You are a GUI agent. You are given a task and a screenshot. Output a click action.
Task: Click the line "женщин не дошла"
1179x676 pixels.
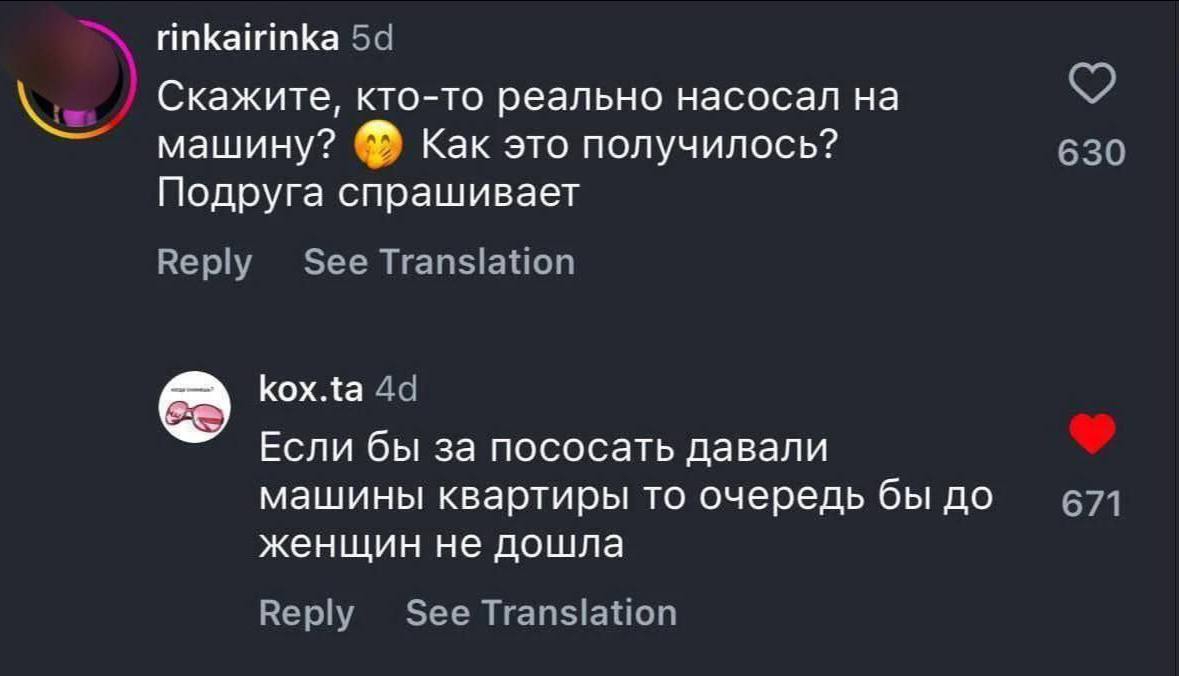click(441, 544)
